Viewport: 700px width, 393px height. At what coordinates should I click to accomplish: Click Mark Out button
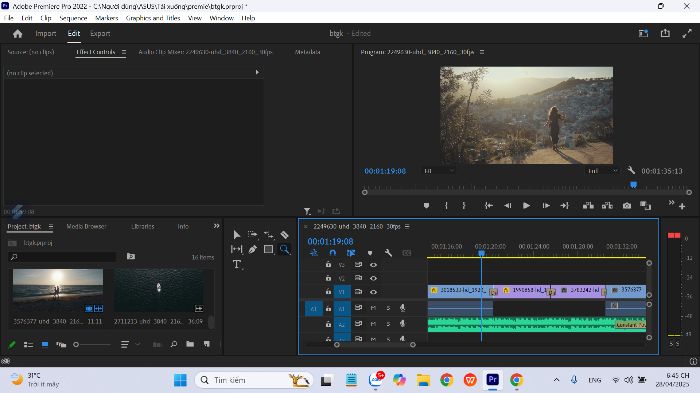point(464,205)
